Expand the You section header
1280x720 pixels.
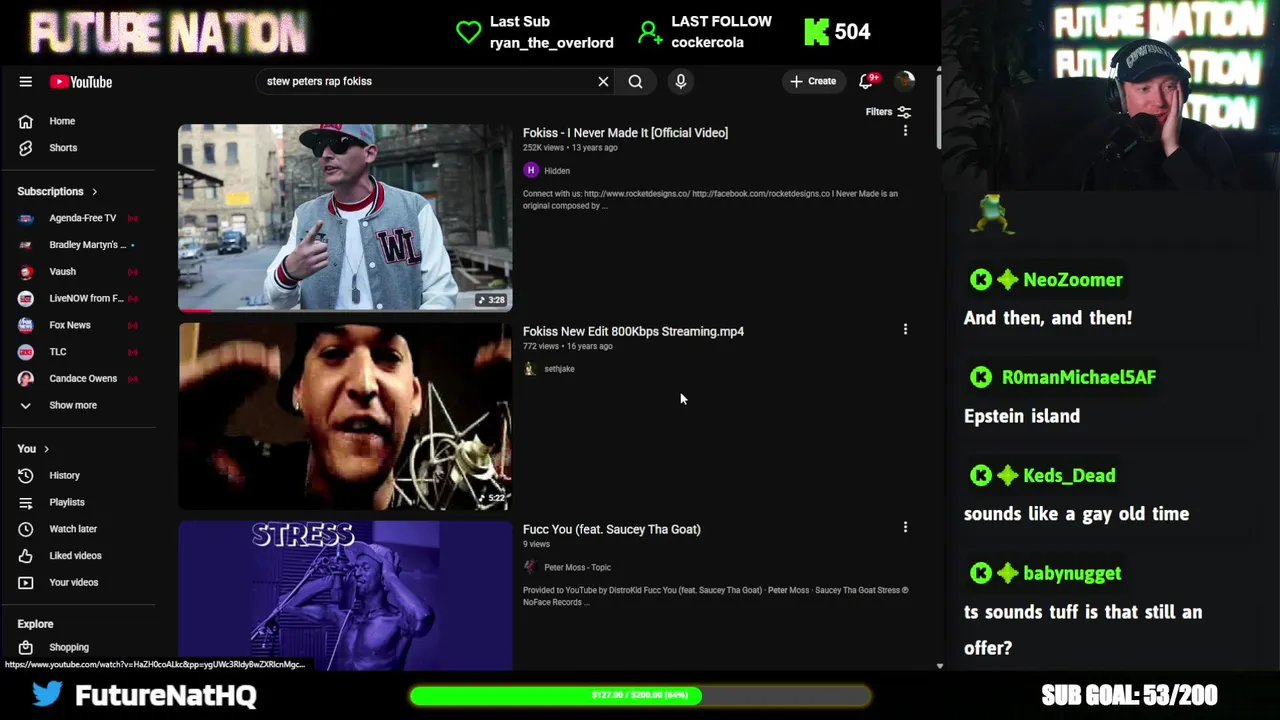33,449
